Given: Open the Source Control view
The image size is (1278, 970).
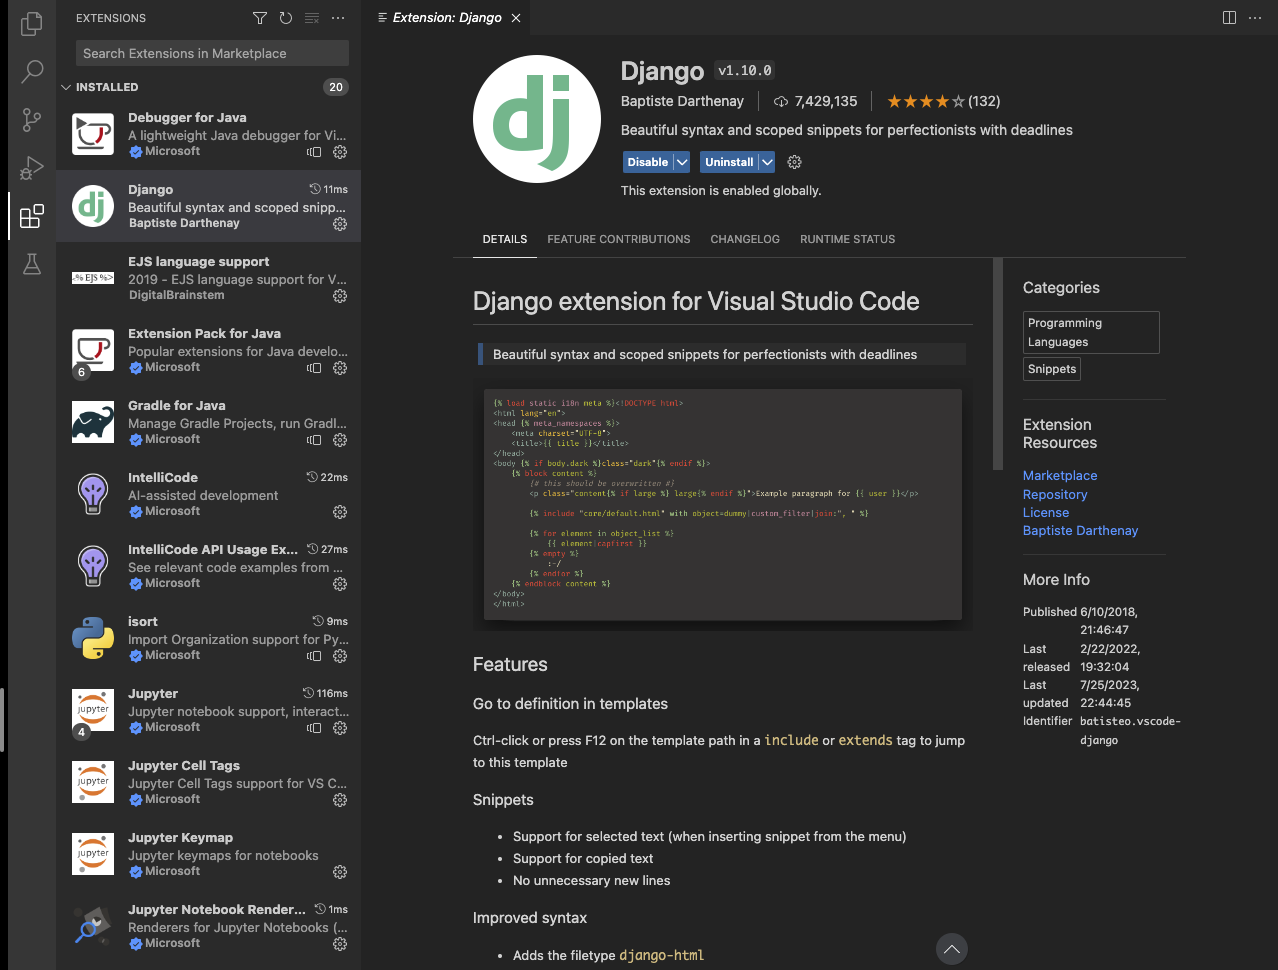Looking at the screenshot, I should 32,119.
